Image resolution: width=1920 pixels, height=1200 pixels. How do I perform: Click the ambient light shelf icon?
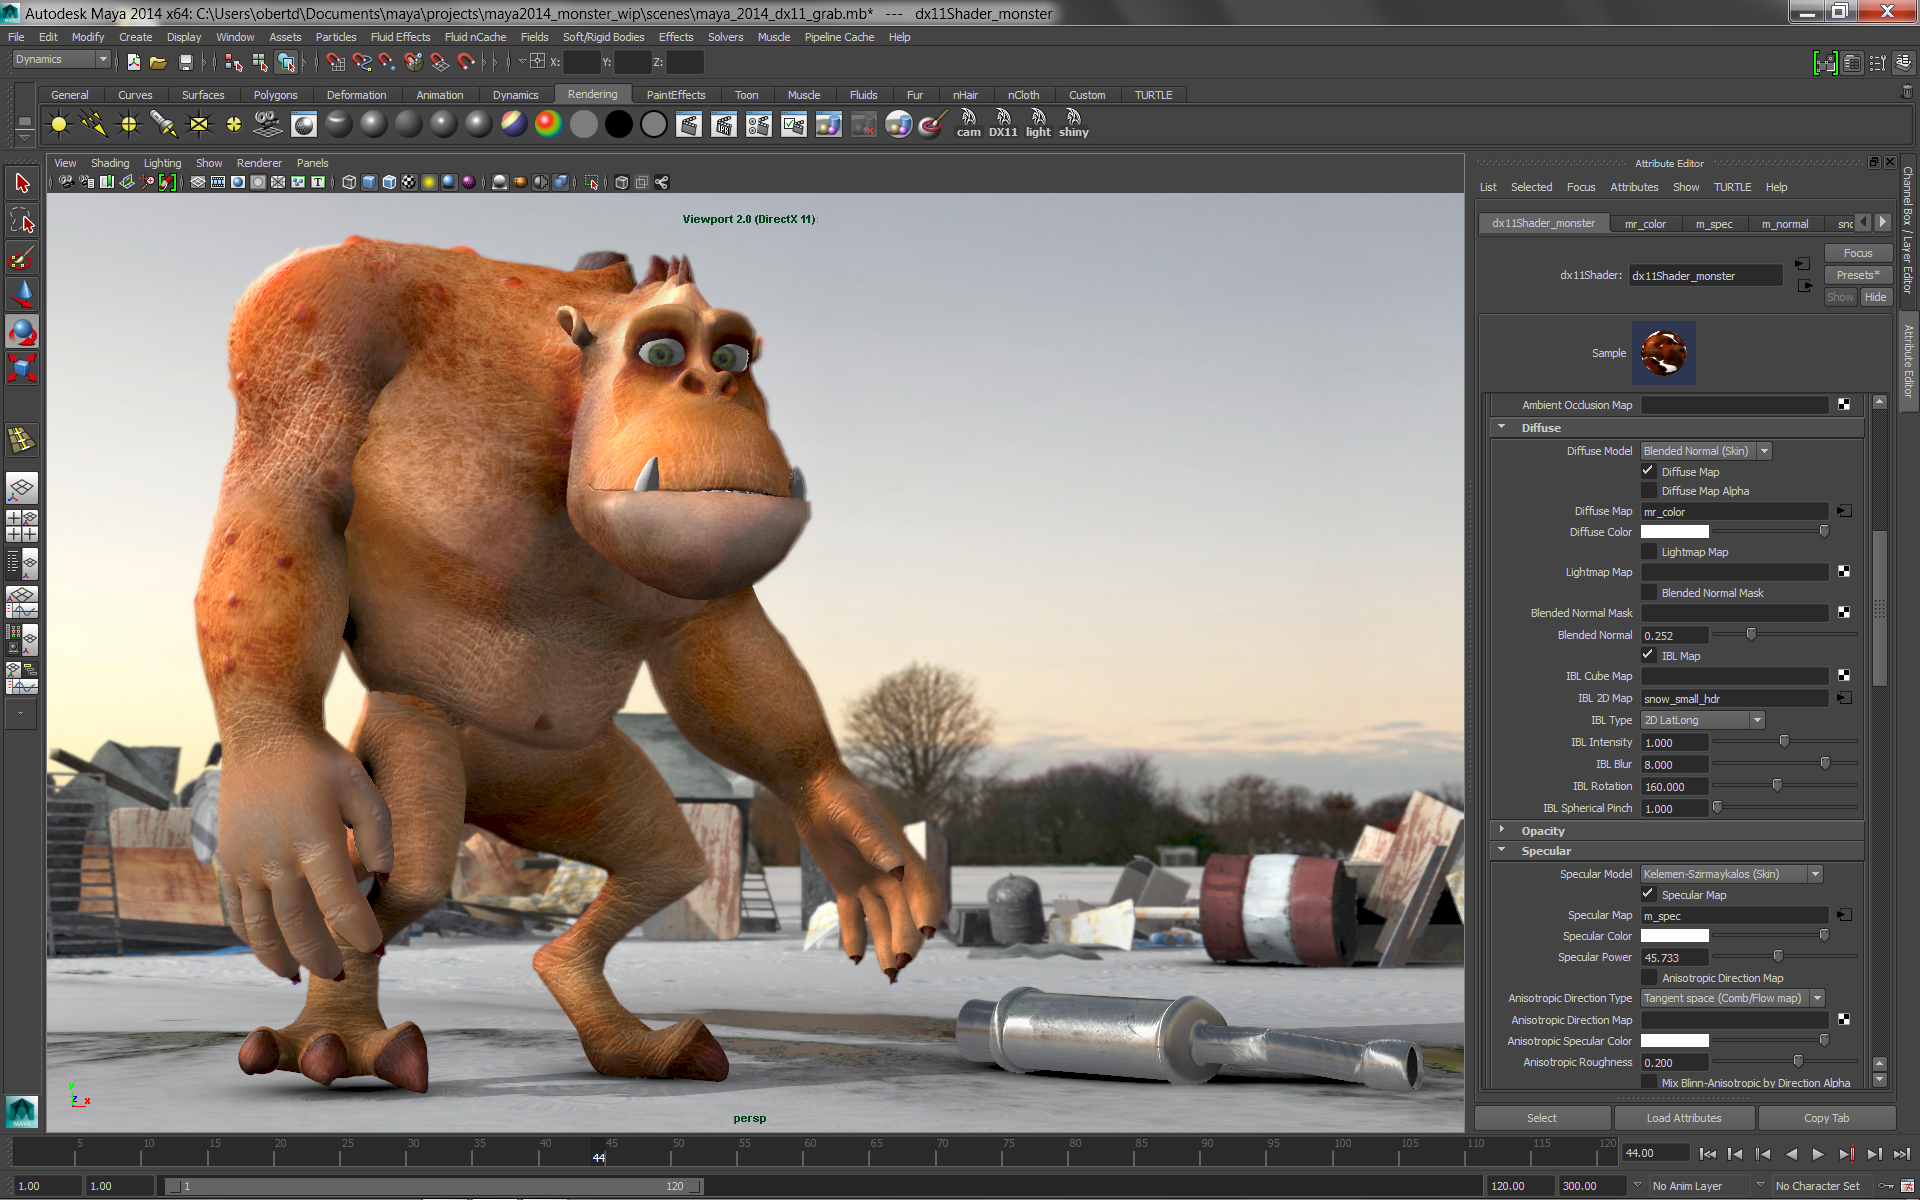click(59, 125)
